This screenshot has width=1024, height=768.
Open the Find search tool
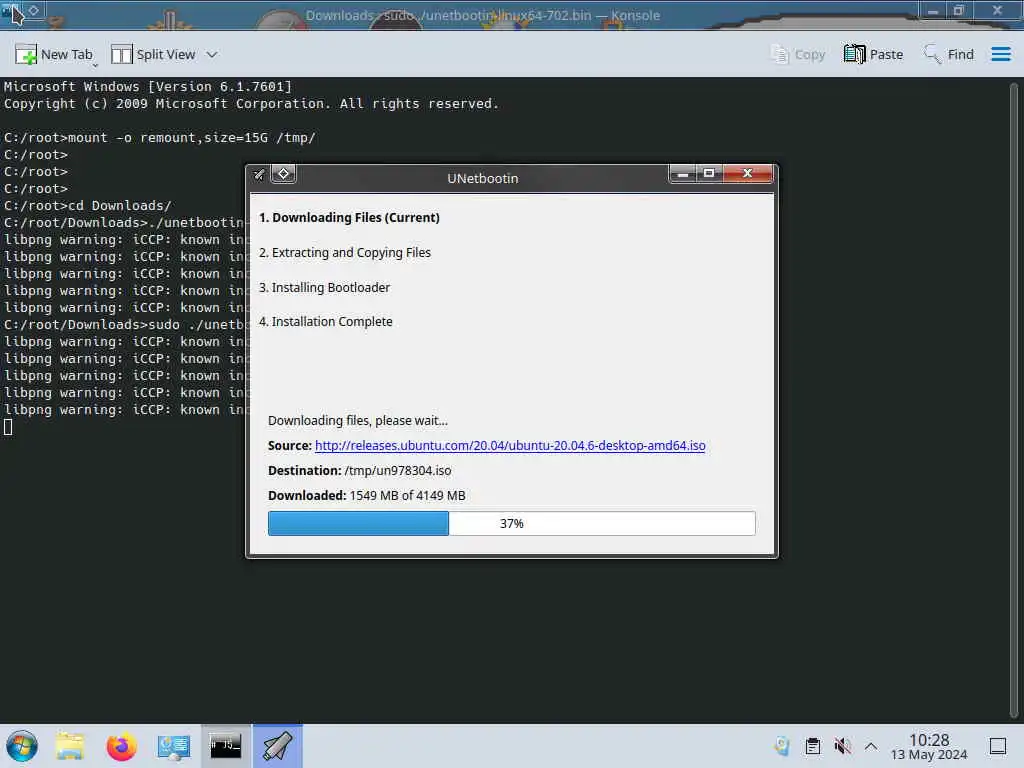(x=948, y=54)
